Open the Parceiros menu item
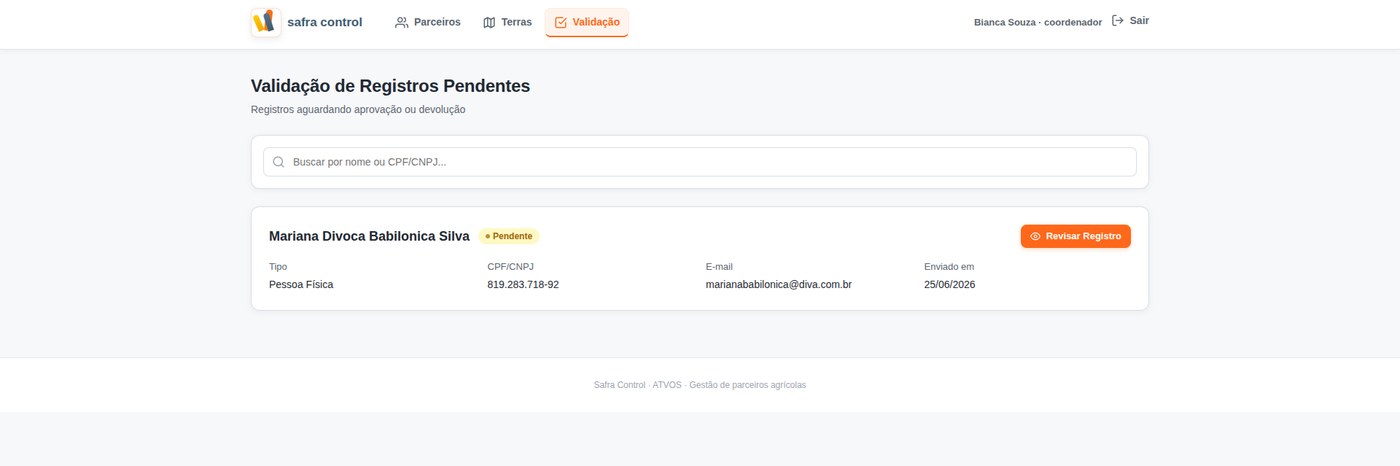 [427, 22]
